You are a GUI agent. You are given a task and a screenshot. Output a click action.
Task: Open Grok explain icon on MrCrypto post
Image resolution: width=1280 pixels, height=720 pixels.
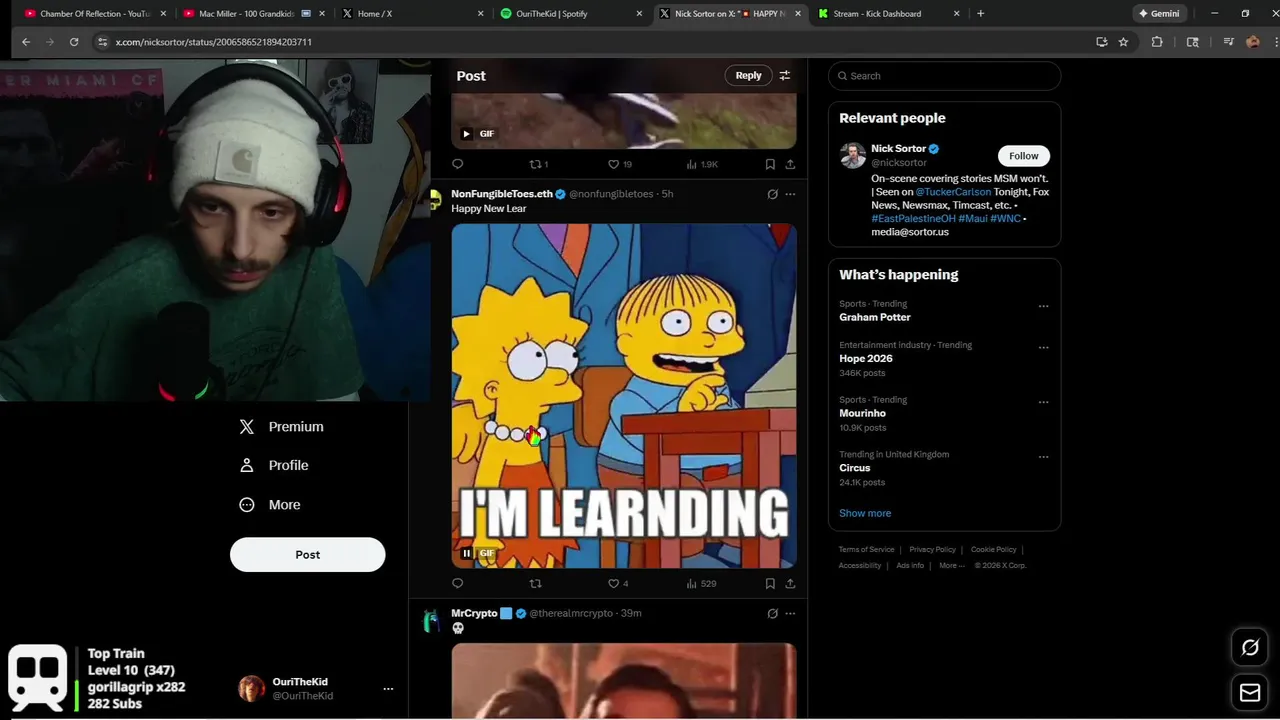772,613
